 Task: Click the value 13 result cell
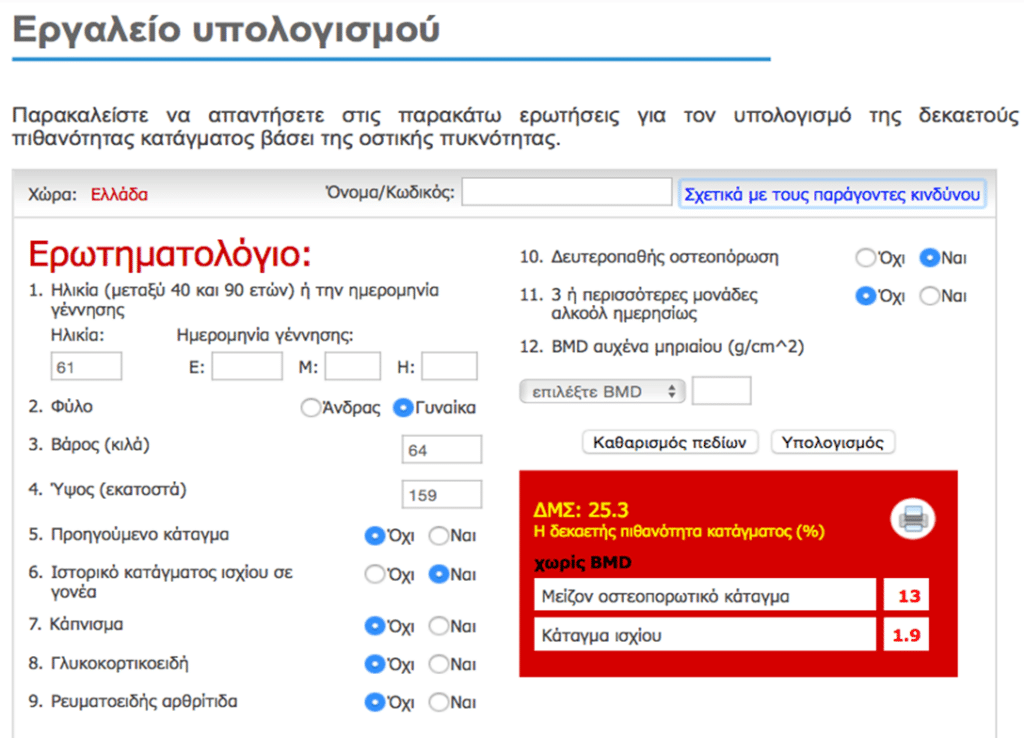coord(906,596)
